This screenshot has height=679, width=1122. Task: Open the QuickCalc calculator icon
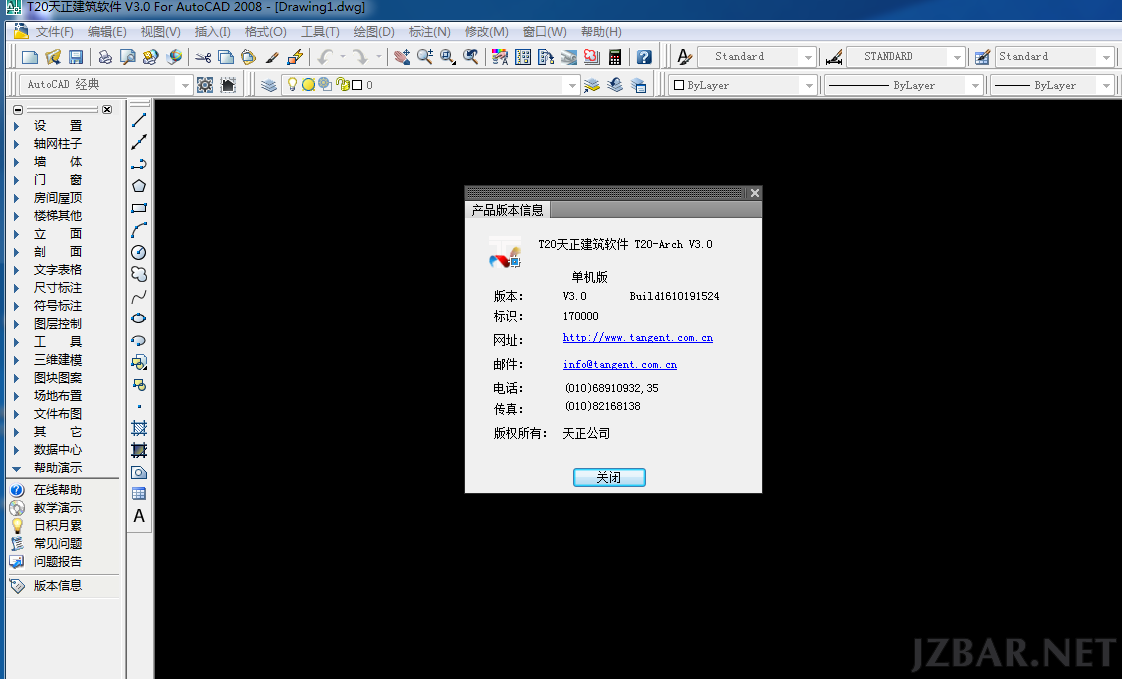(x=615, y=57)
